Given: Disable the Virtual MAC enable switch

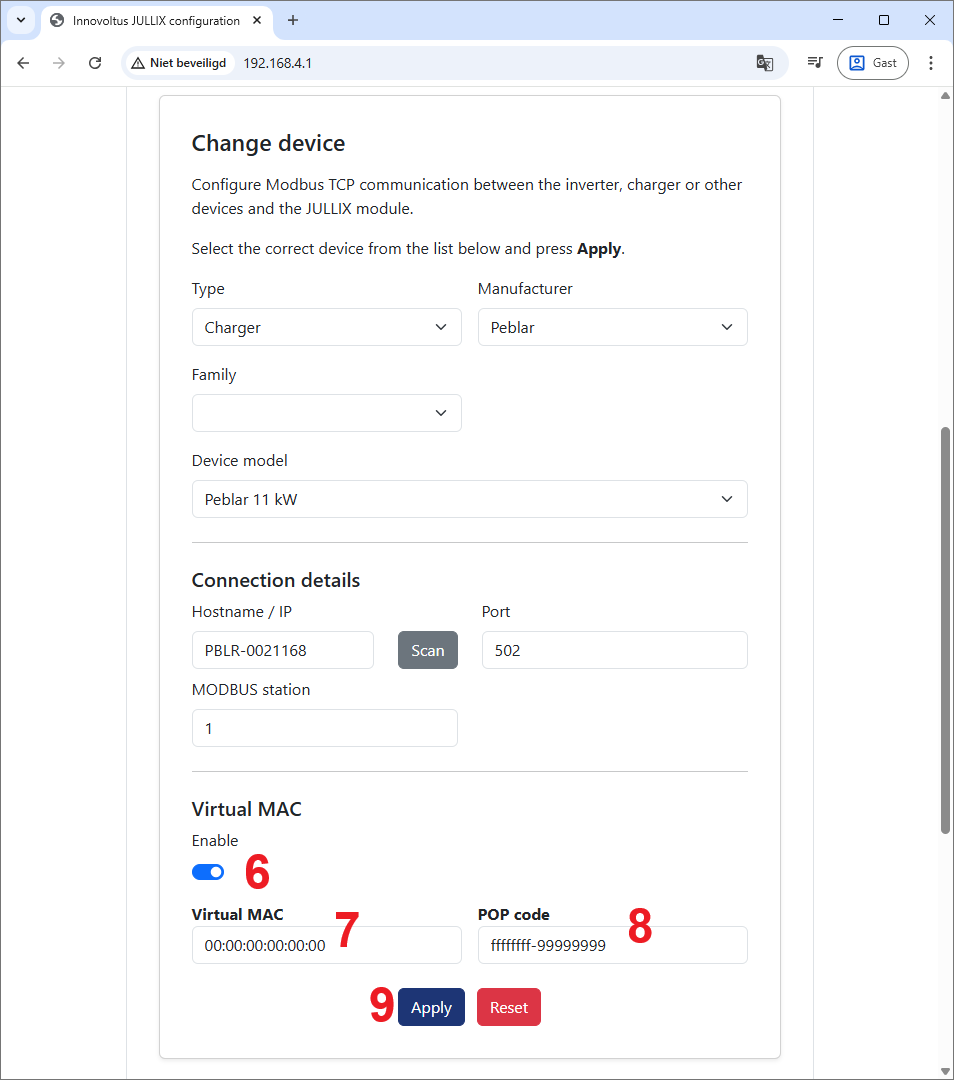Looking at the screenshot, I should [208, 872].
